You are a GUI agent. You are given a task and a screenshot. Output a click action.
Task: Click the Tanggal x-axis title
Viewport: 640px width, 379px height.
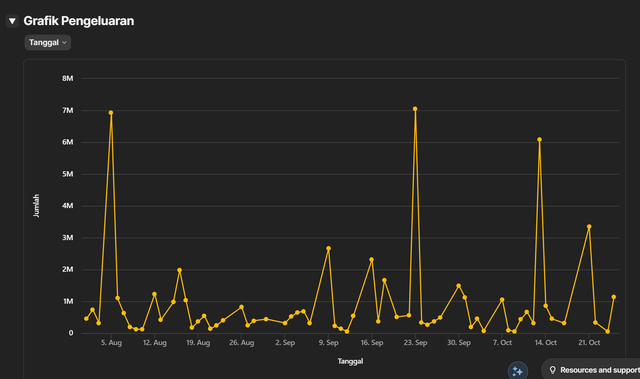[350, 361]
